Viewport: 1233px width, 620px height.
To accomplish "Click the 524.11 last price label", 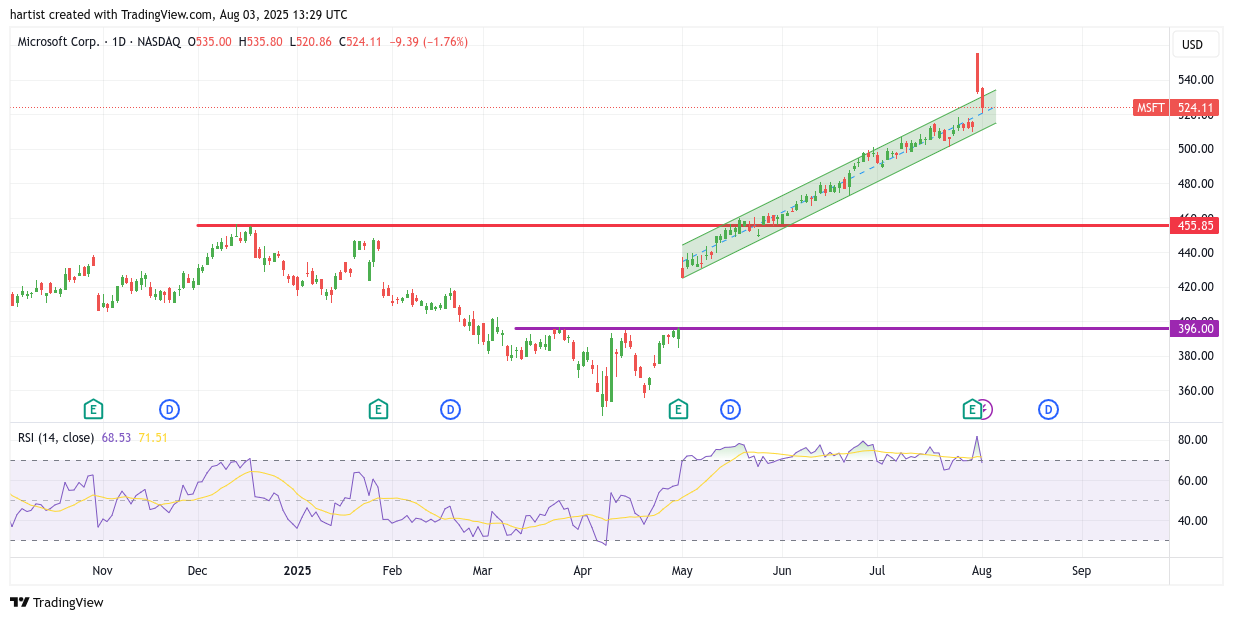I will point(1195,108).
